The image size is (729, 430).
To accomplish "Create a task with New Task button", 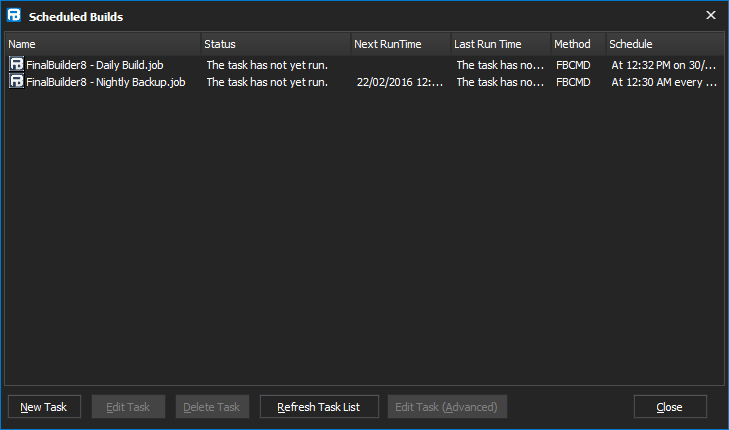I will pos(44,407).
